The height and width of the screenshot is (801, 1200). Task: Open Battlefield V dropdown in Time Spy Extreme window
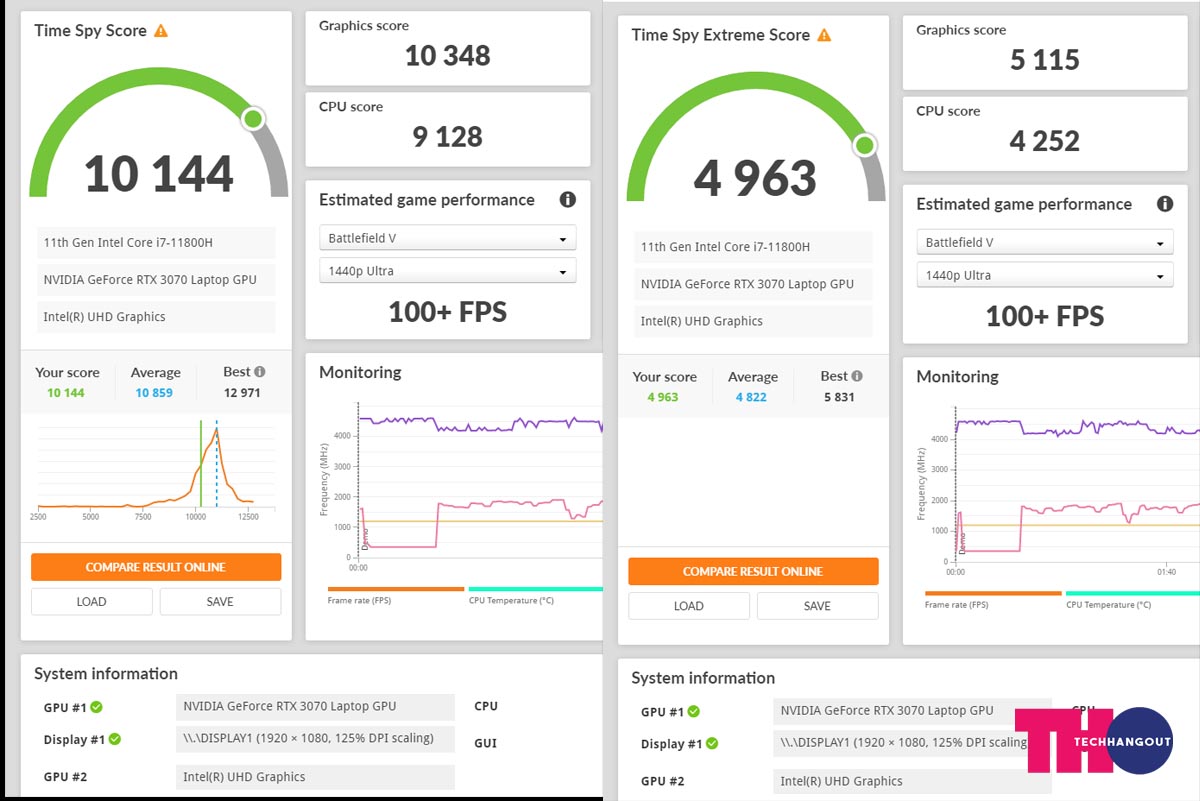1045,243
